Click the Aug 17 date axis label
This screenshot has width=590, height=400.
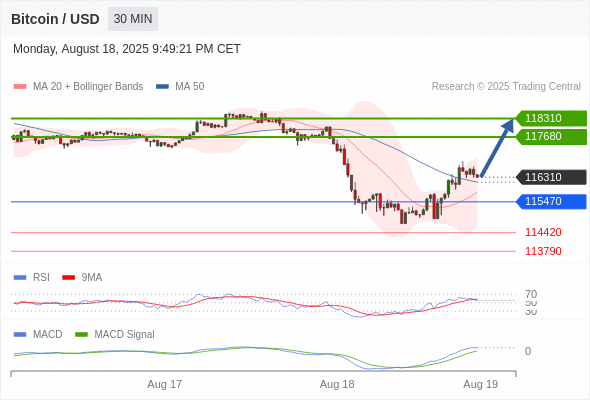[164, 384]
